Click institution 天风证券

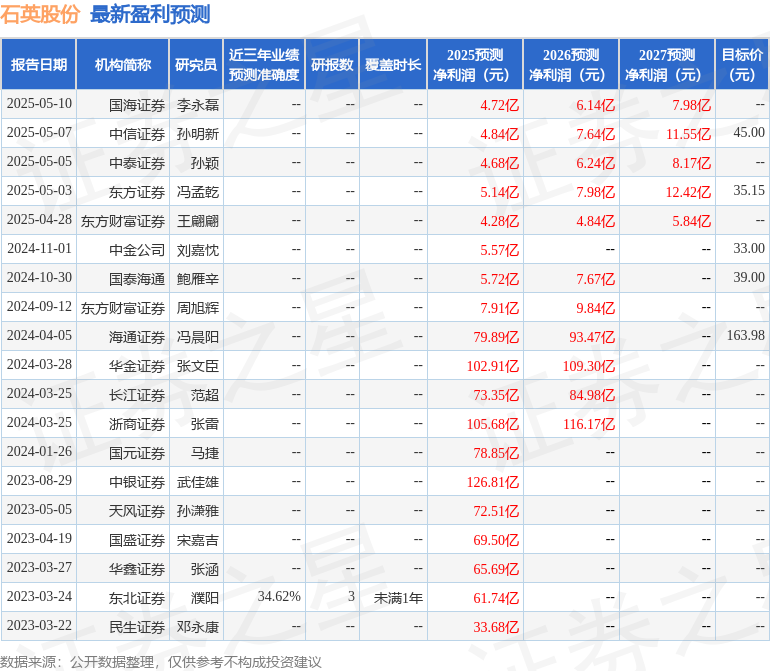point(137,511)
